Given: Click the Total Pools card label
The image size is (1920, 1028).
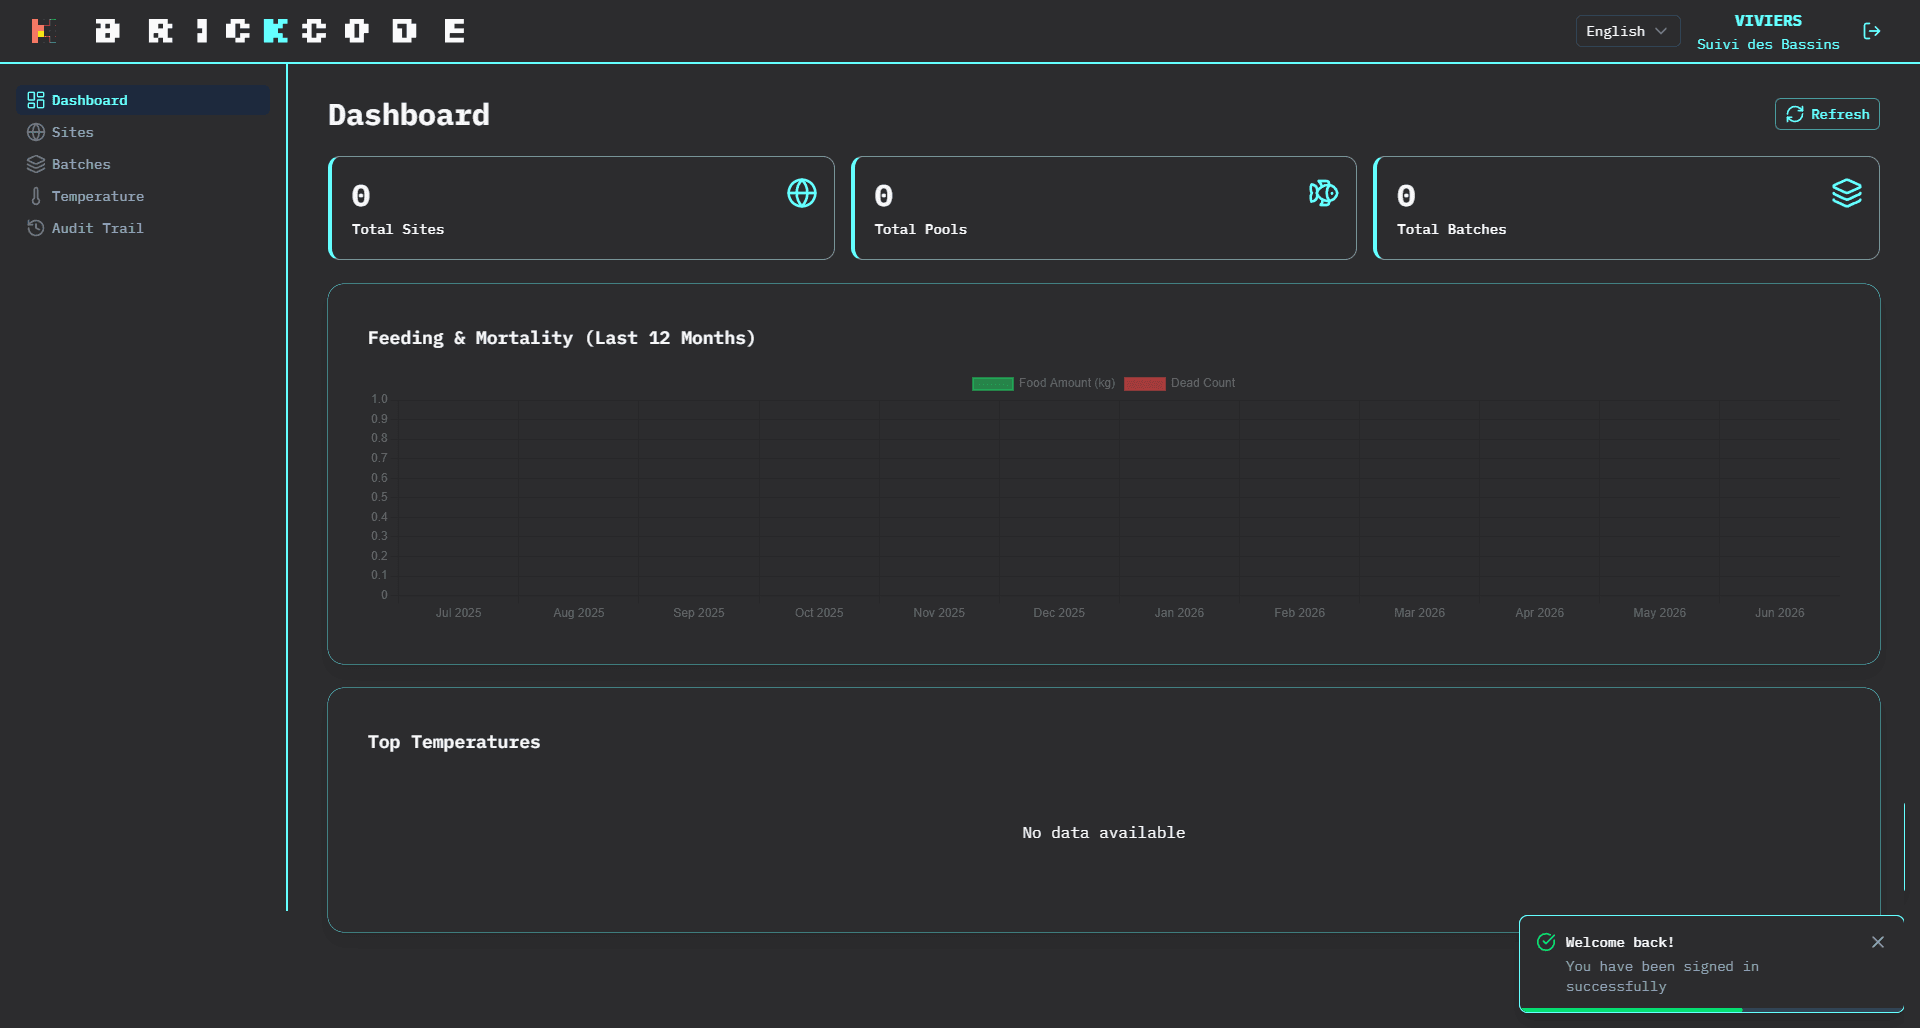Looking at the screenshot, I should [920, 230].
